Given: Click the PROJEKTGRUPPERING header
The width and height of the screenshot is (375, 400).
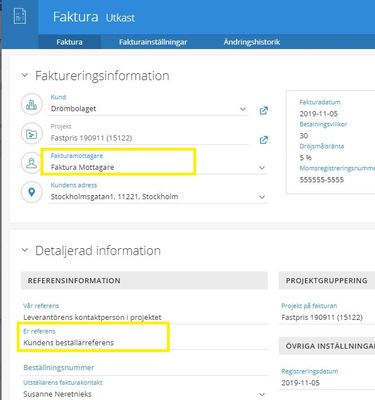Looking at the screenshot, I should pos(327,280).
